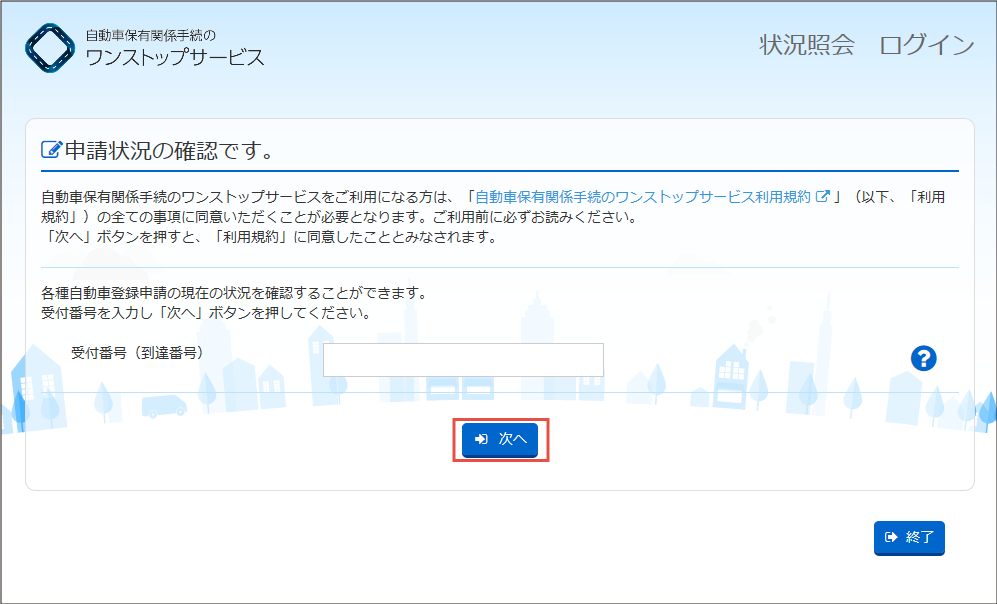
Task: Click the ワンストップサービス title text
Action: tap(175, 57)
